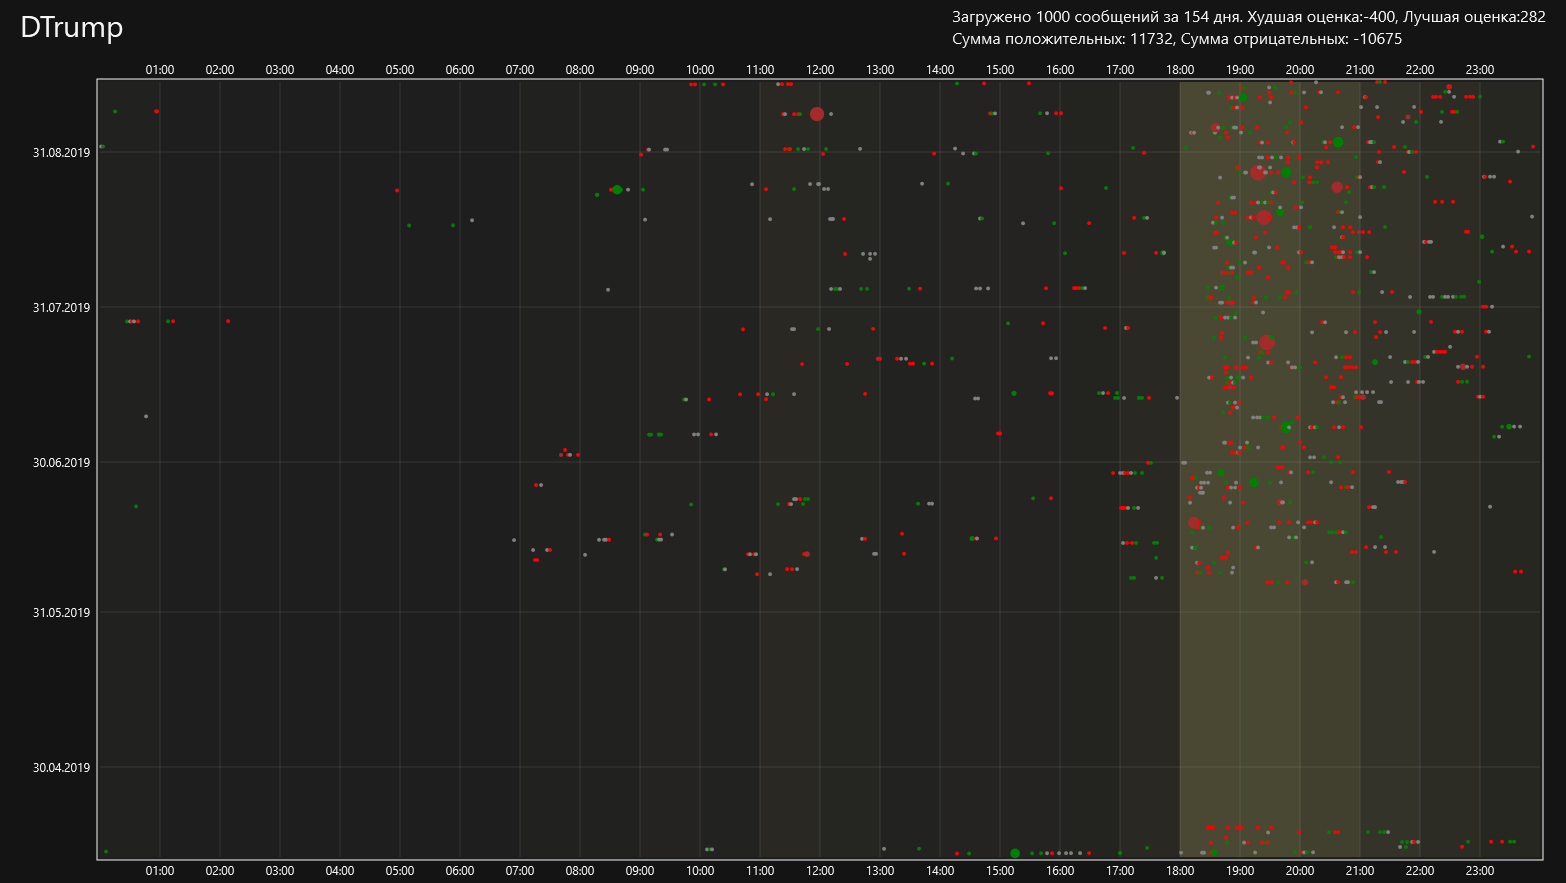
Task: Click 20:00 on the top time axis
Action: point(1300,70)
